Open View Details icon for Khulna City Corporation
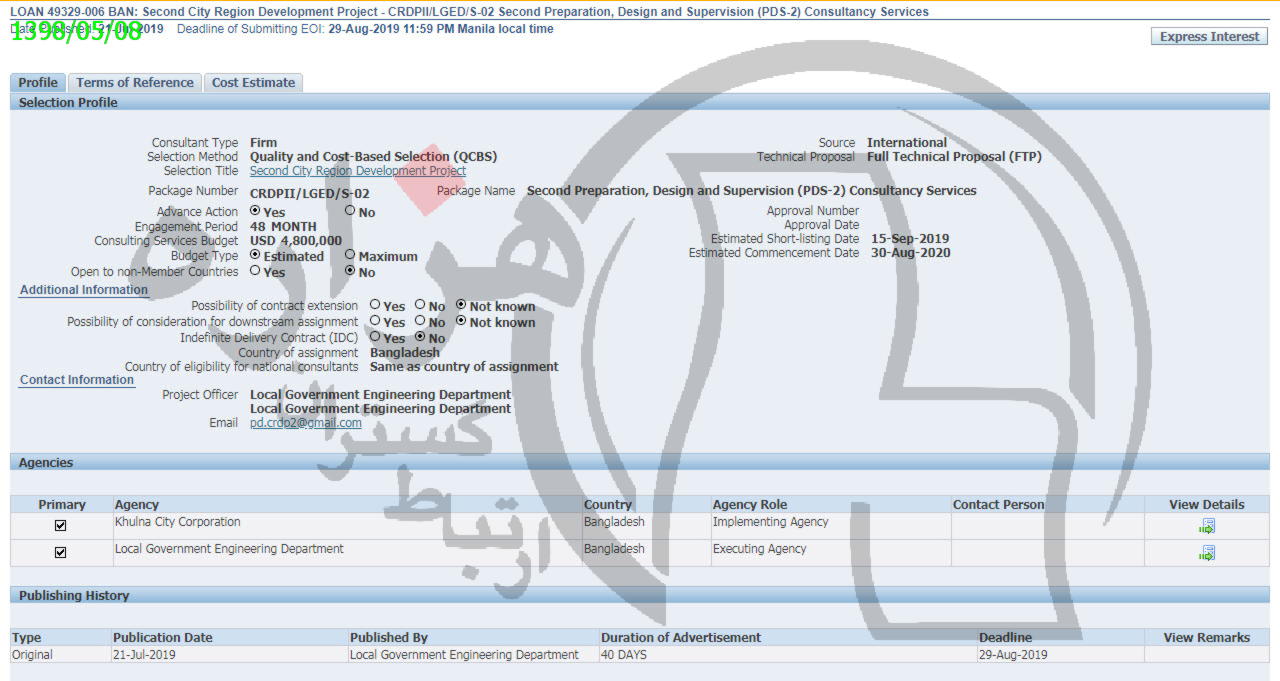The image size is (1280, 681). pos(1207,526)
